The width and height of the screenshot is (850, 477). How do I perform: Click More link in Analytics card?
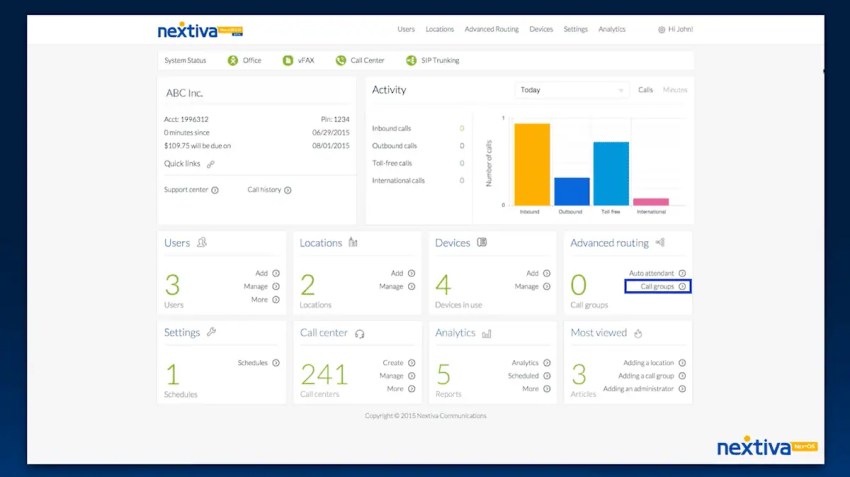536,389
